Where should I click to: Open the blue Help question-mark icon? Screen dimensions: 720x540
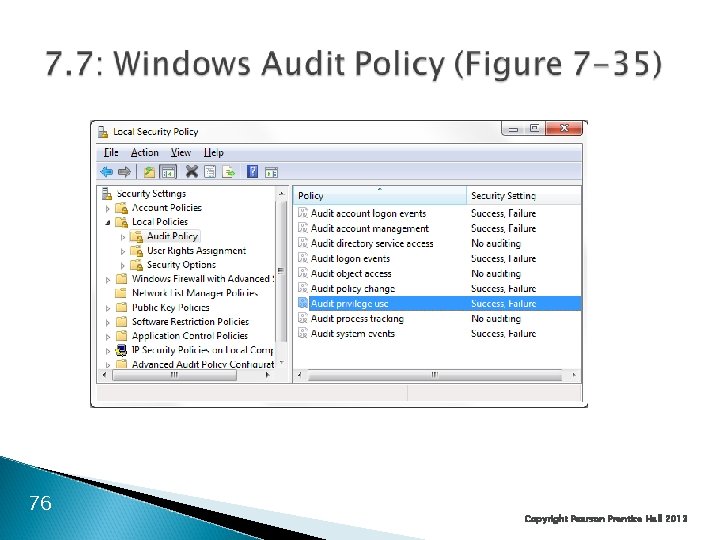click(253, 172)
